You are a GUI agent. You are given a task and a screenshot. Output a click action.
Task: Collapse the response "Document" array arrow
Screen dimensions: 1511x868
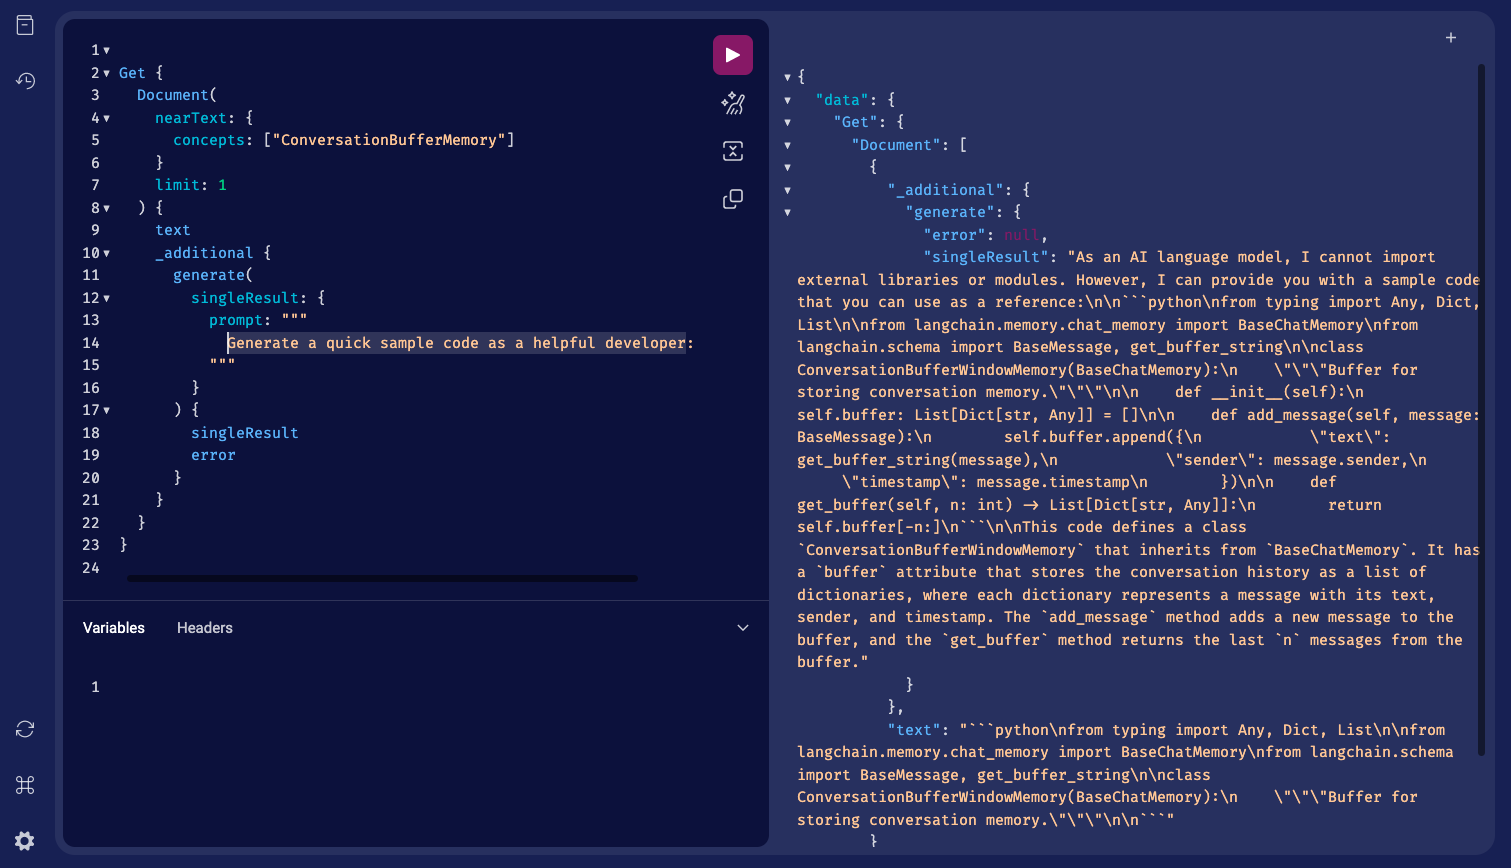pos(788,145)
